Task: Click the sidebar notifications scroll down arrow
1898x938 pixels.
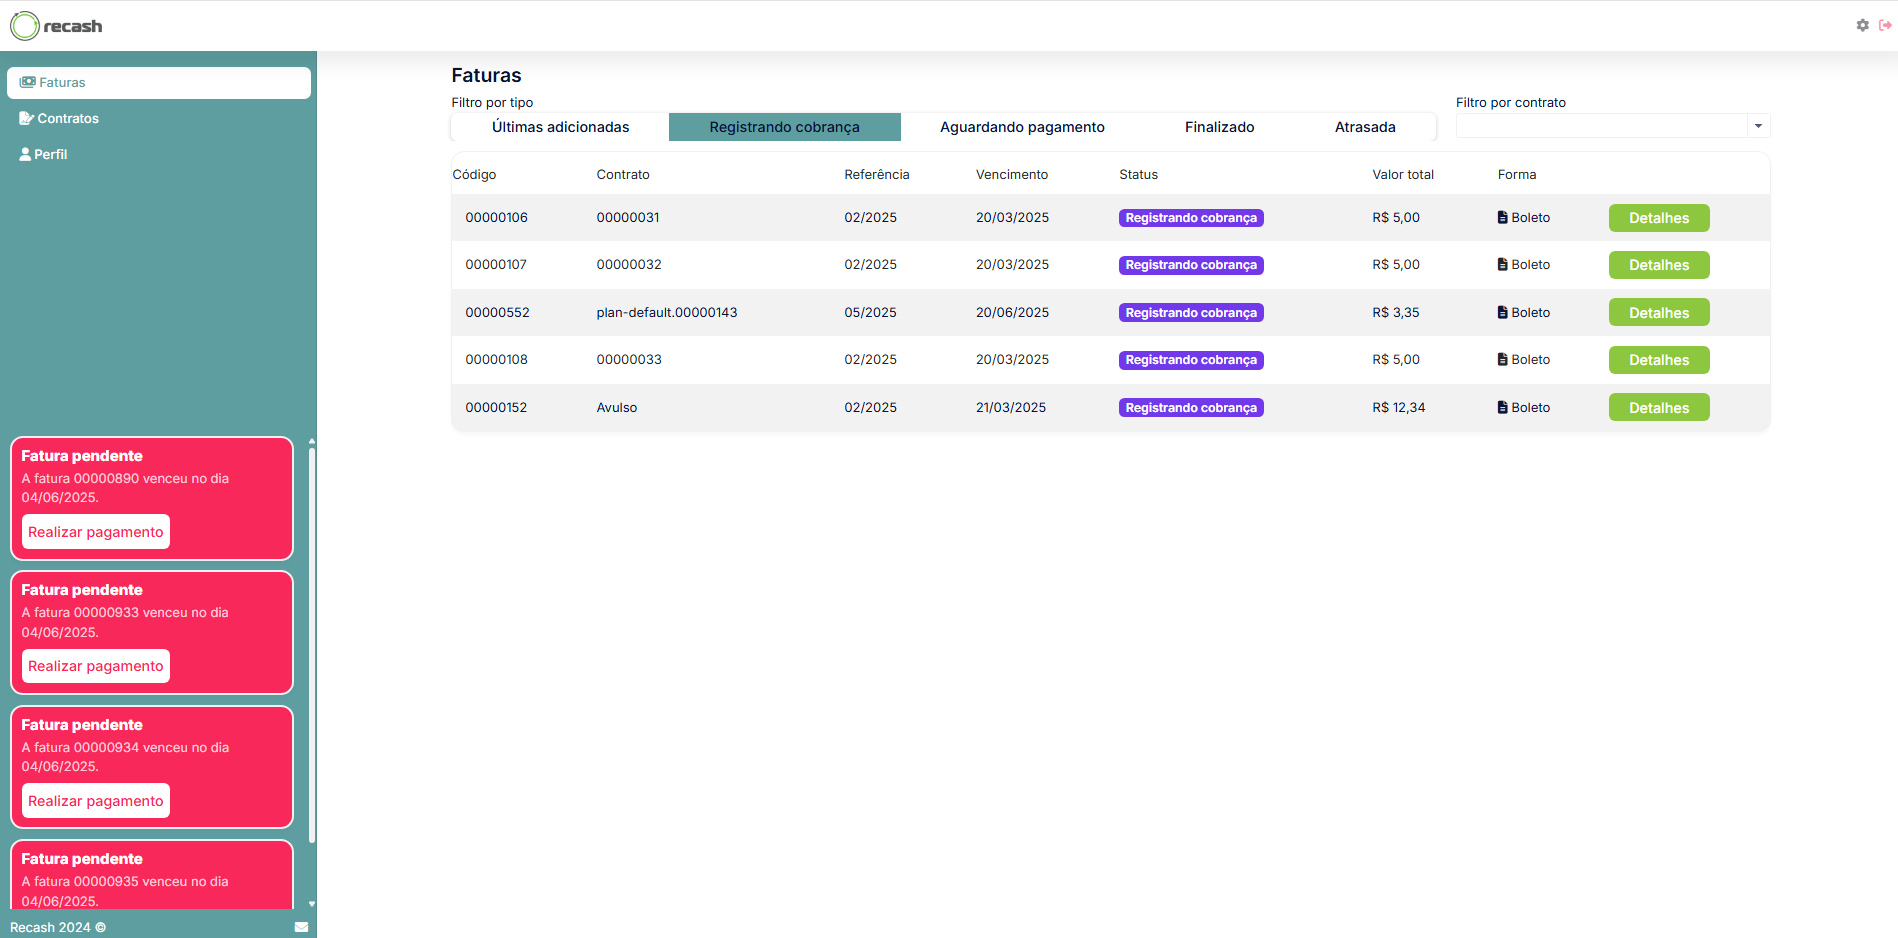Action: tap(312, 903)
